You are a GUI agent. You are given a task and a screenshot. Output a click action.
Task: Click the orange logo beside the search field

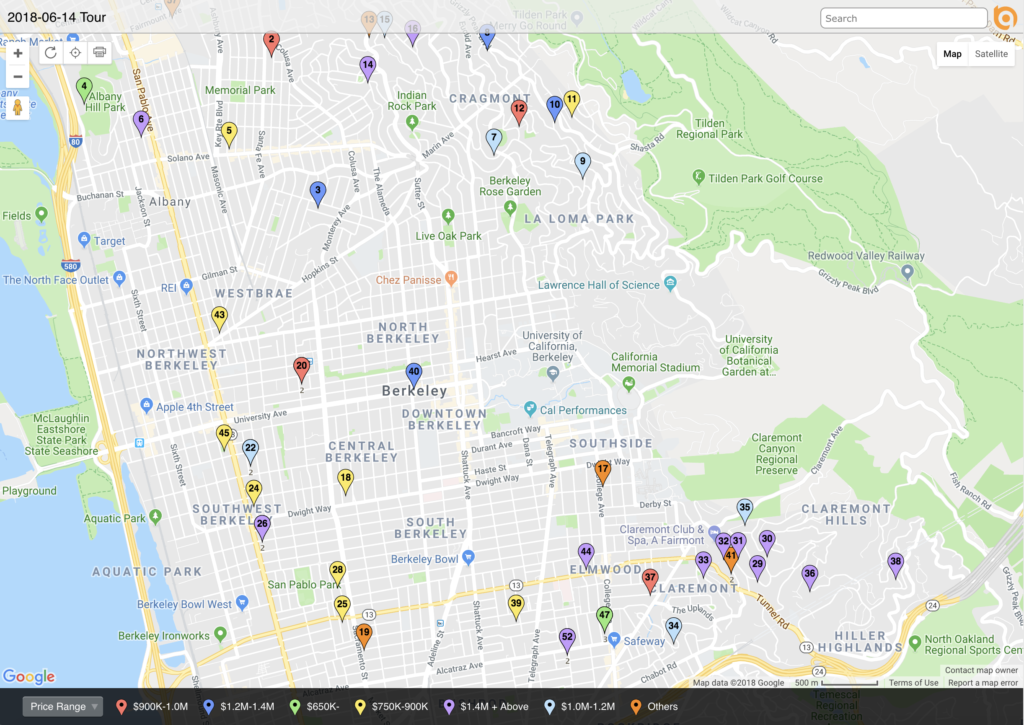point(1005,18)
